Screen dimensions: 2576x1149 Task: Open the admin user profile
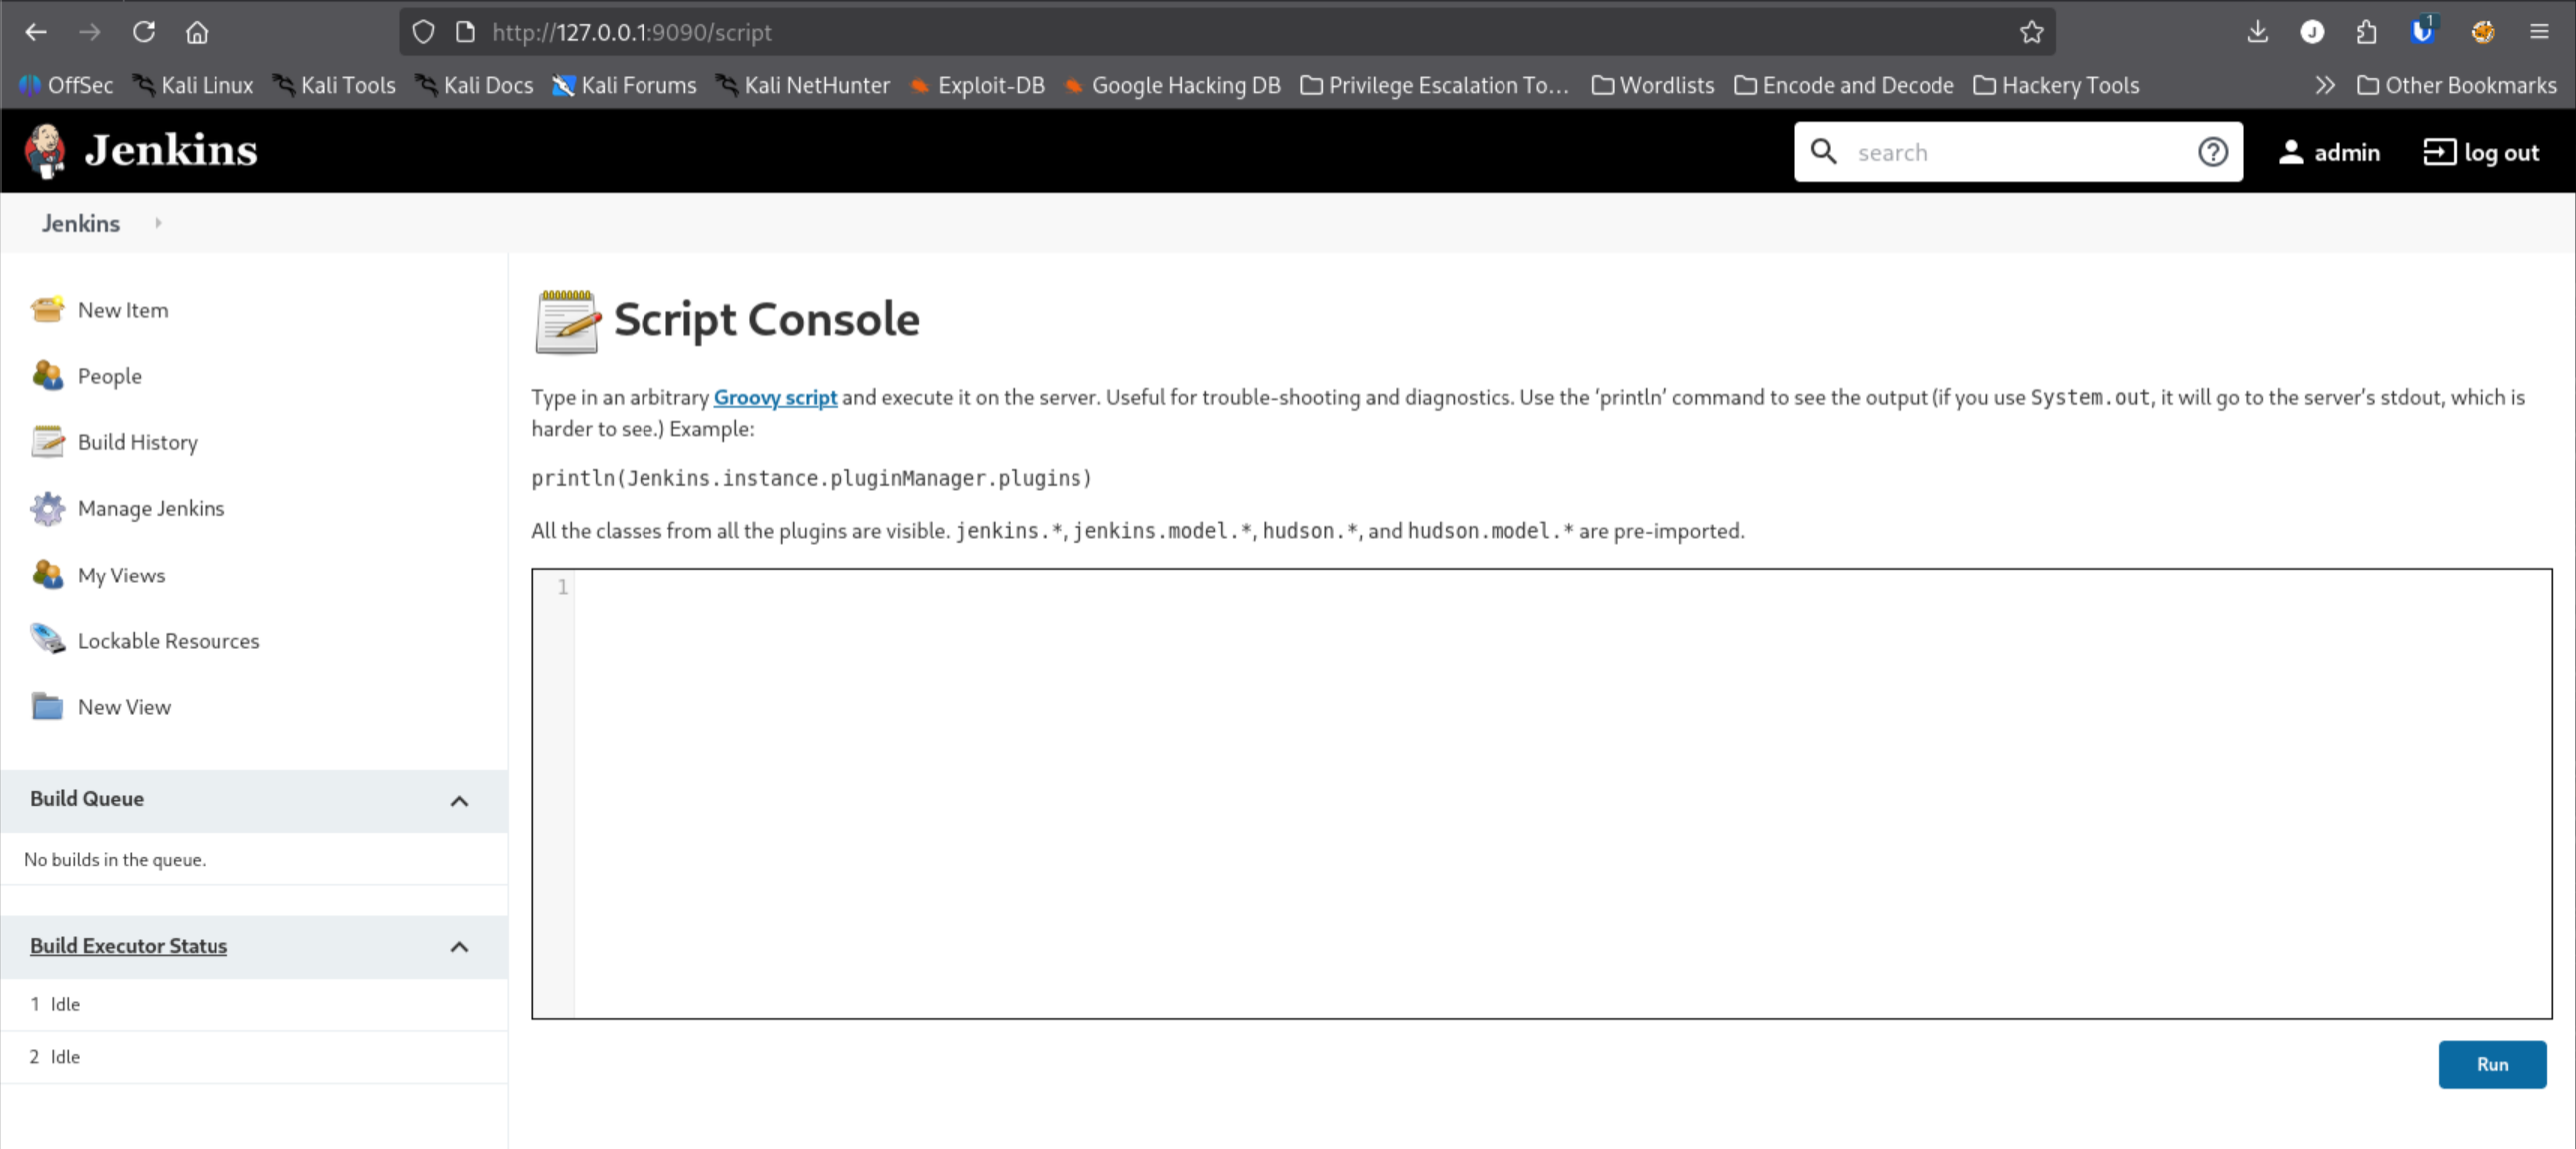2329,152
